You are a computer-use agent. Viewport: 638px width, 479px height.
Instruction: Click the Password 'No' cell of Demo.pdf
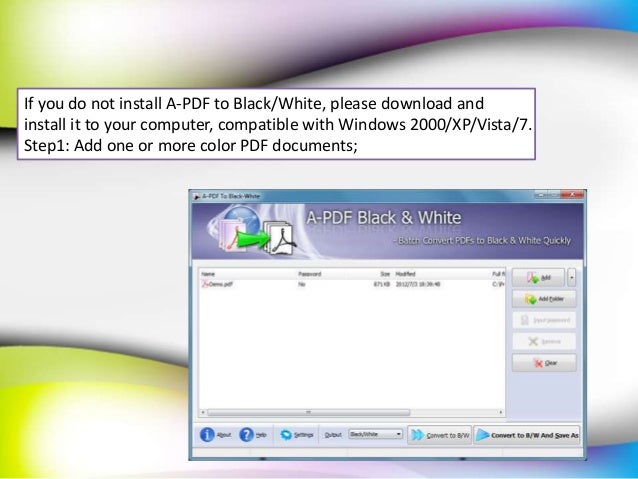302,284
